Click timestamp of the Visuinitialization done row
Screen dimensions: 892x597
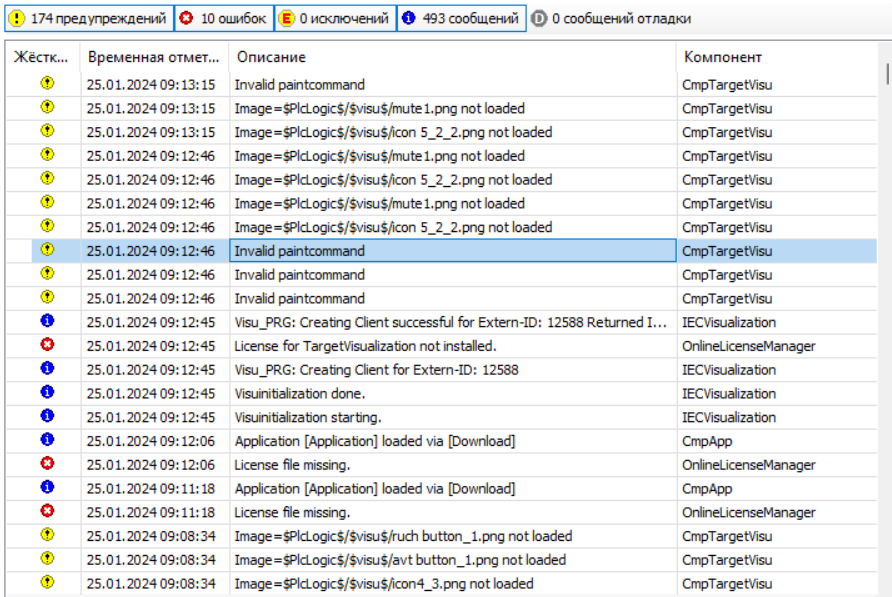click(151, 394)
